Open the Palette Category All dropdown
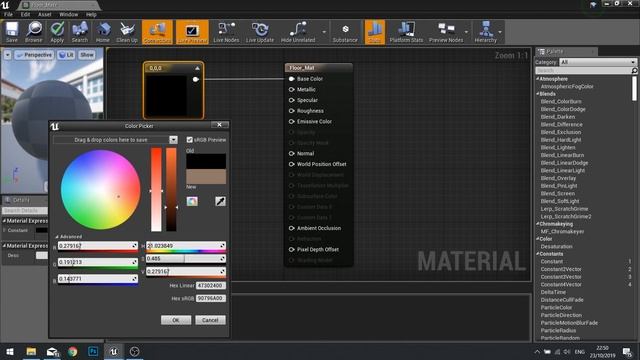Image resolution: width=640 pixels, height=360 pixels. point(598,62)
